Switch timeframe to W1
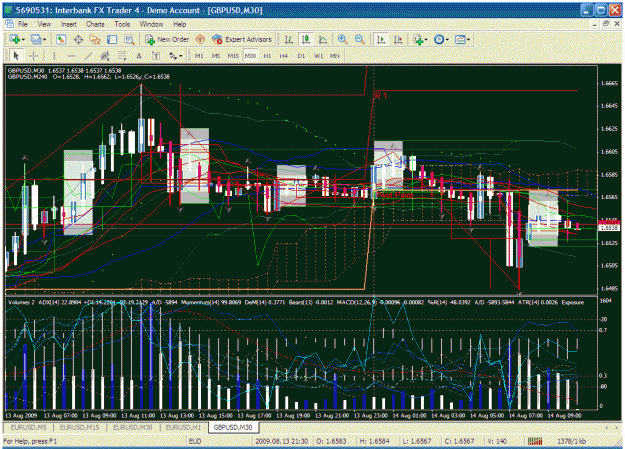The image size is (625, 449). 318,56
